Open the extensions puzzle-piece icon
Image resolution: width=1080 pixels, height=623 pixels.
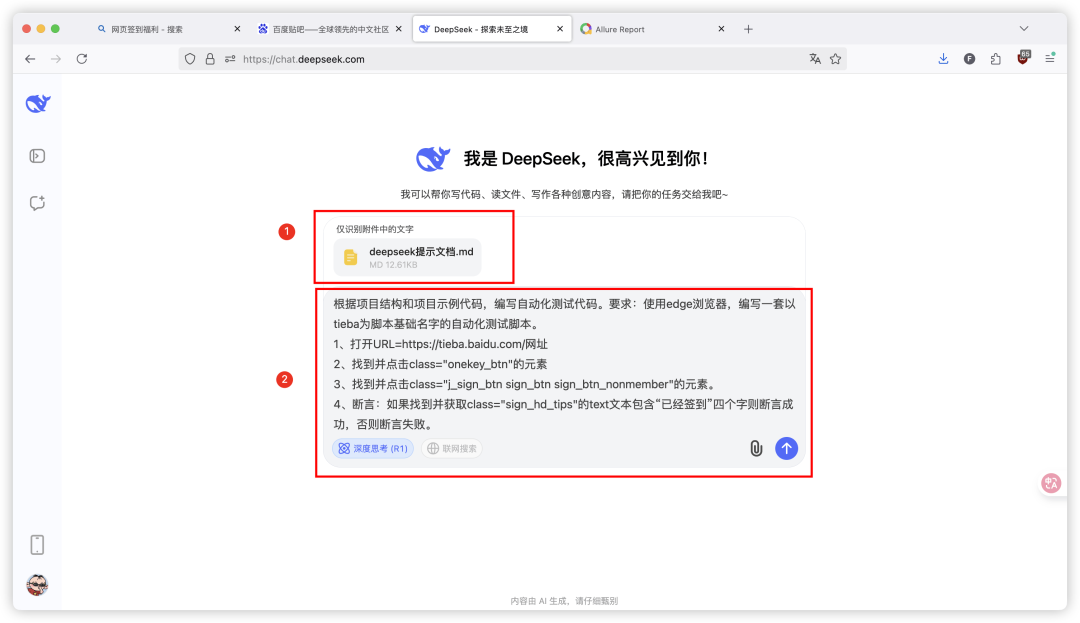[996, 59]
